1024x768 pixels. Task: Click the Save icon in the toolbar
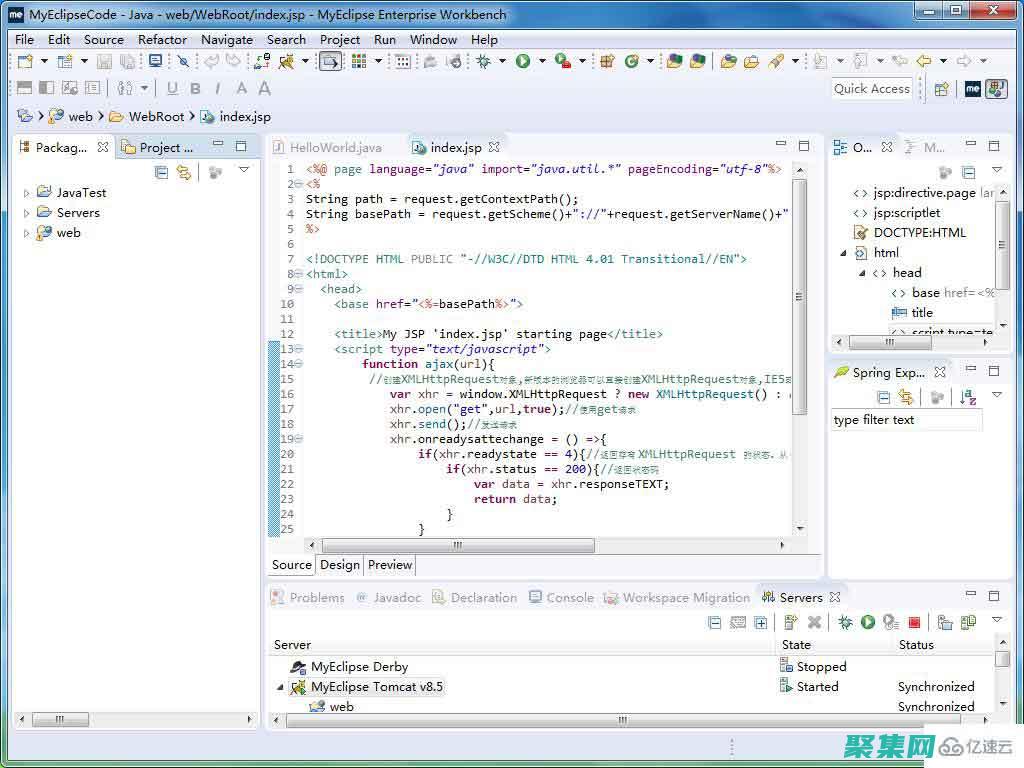104,61
